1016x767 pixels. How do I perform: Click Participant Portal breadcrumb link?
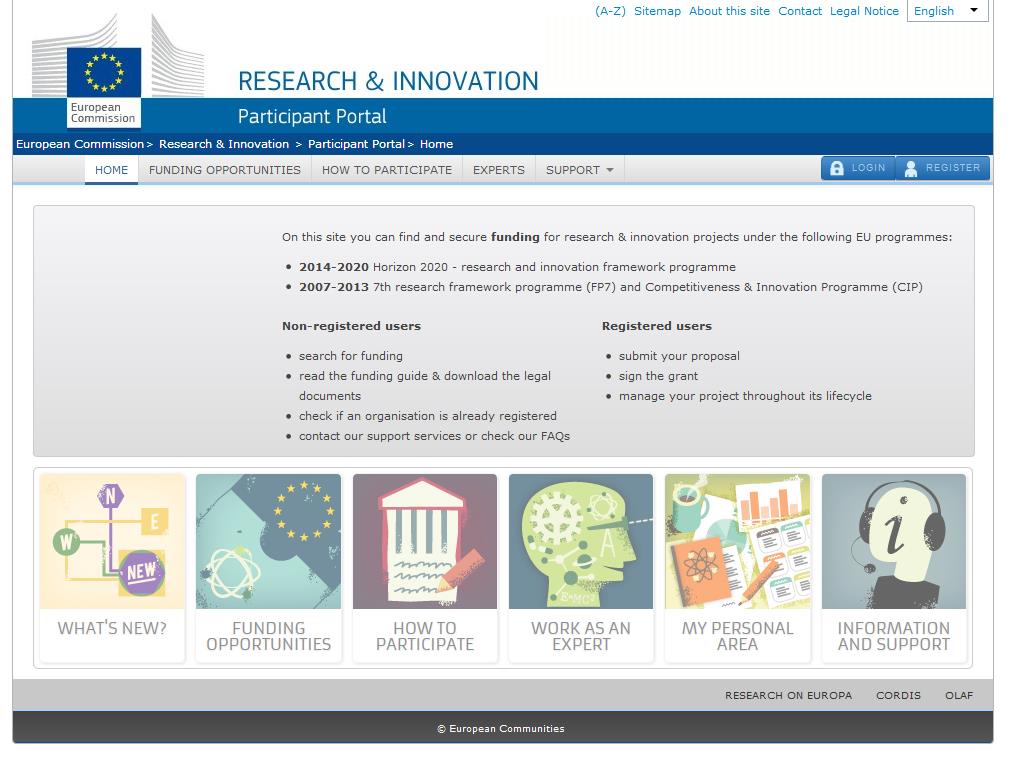point(356,144)
